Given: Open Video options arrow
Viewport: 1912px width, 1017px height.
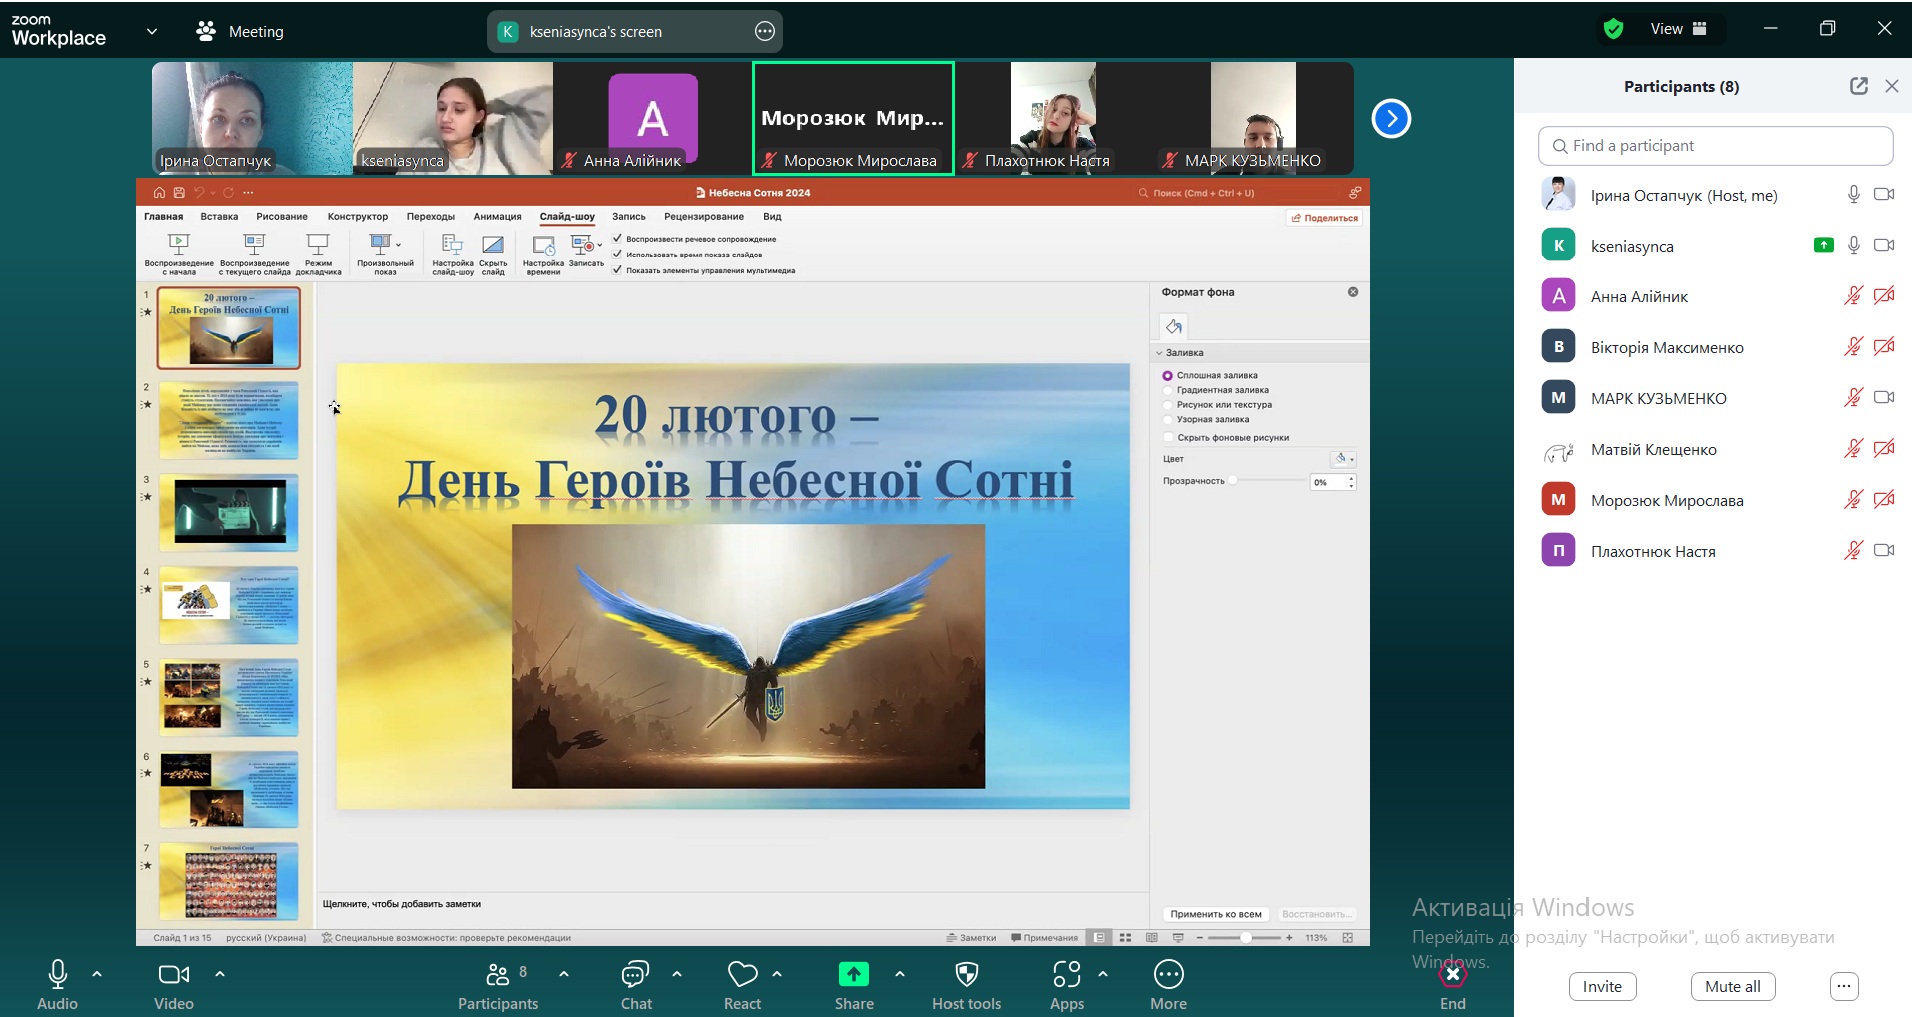Looking at the screenshot, I should pyautogui.click(x=220, y=973).
